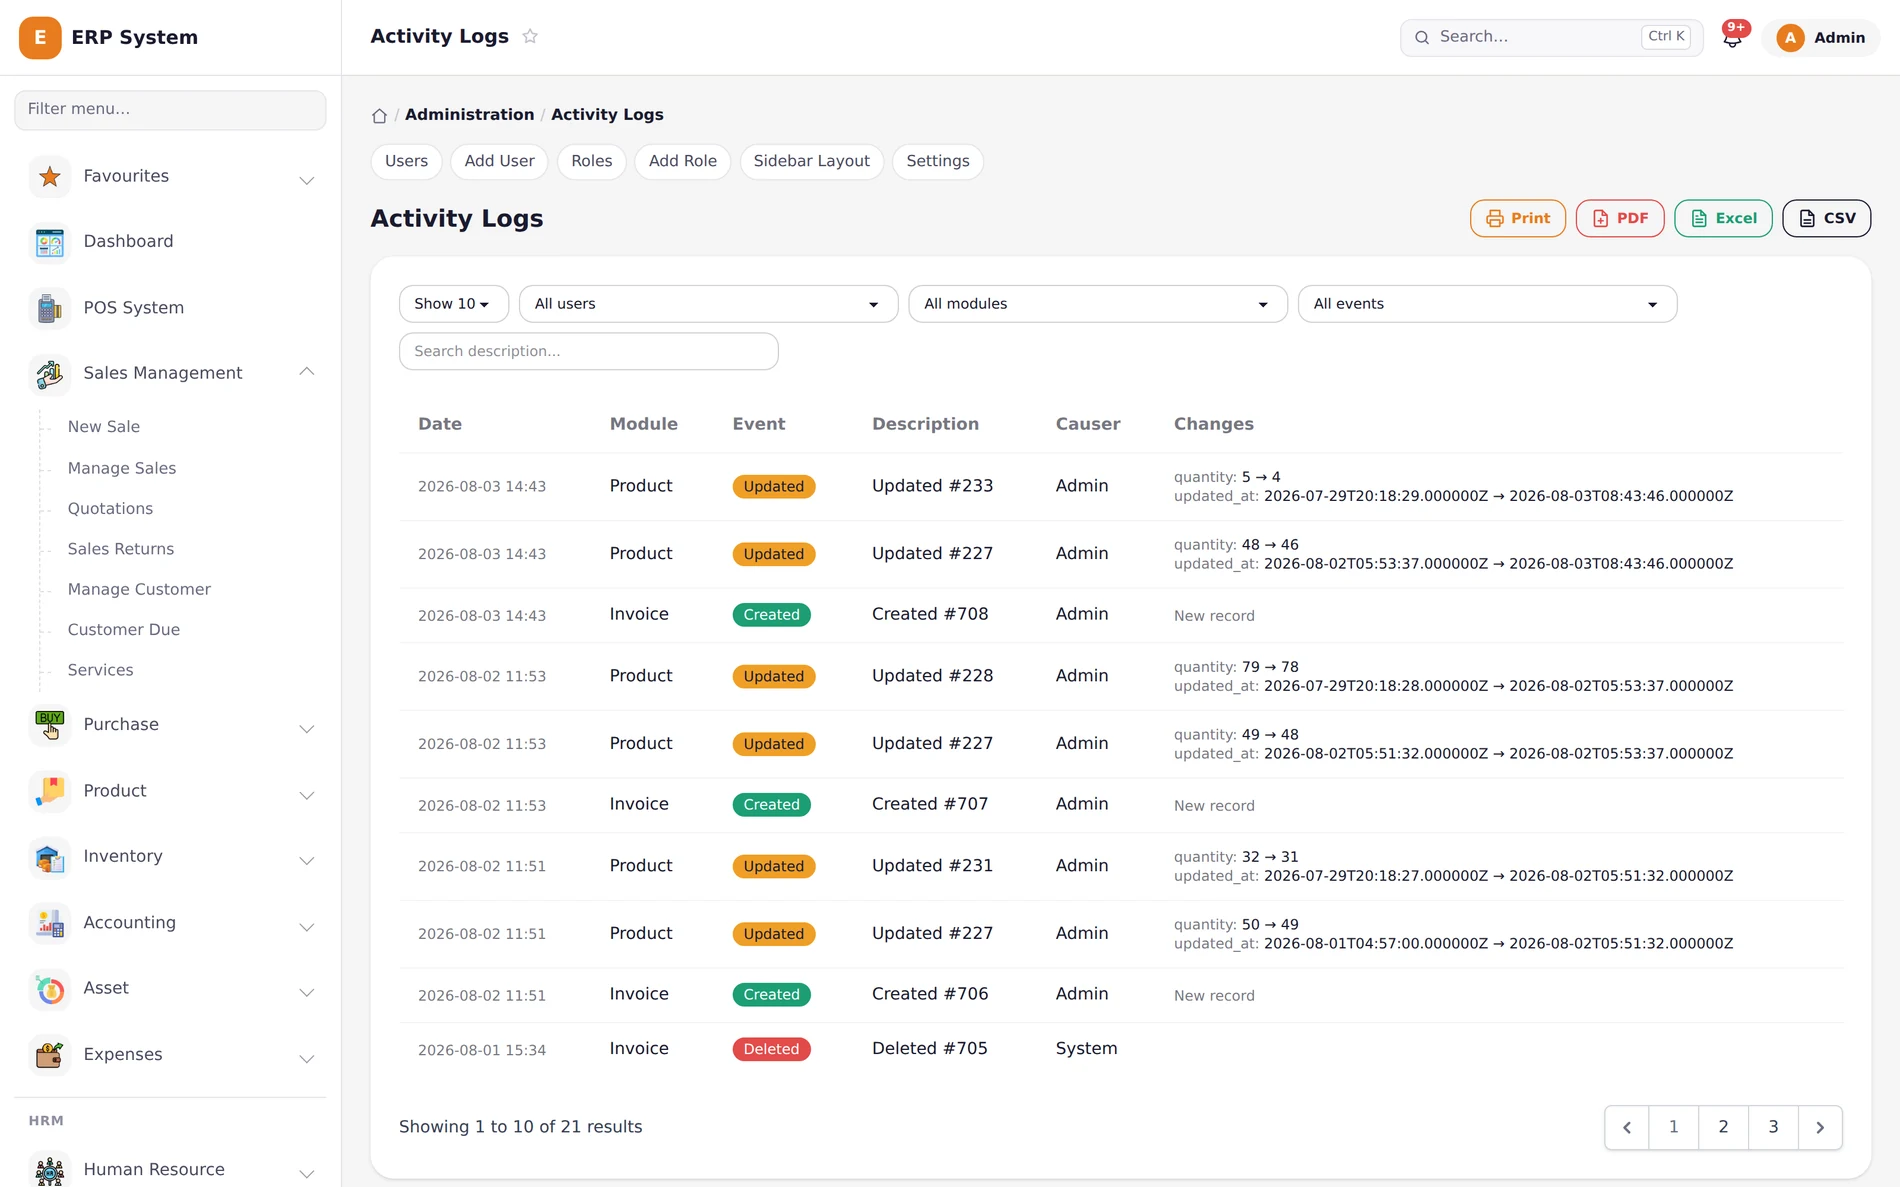Click the Deleted #705 description
1900x1187 pixels.
pos(929,1049)
